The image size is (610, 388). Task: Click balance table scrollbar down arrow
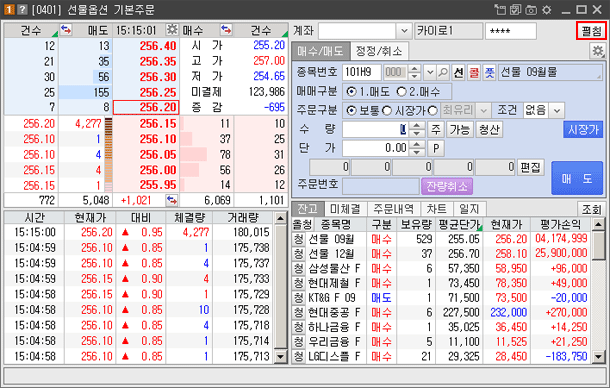click(x=598, y=356)
